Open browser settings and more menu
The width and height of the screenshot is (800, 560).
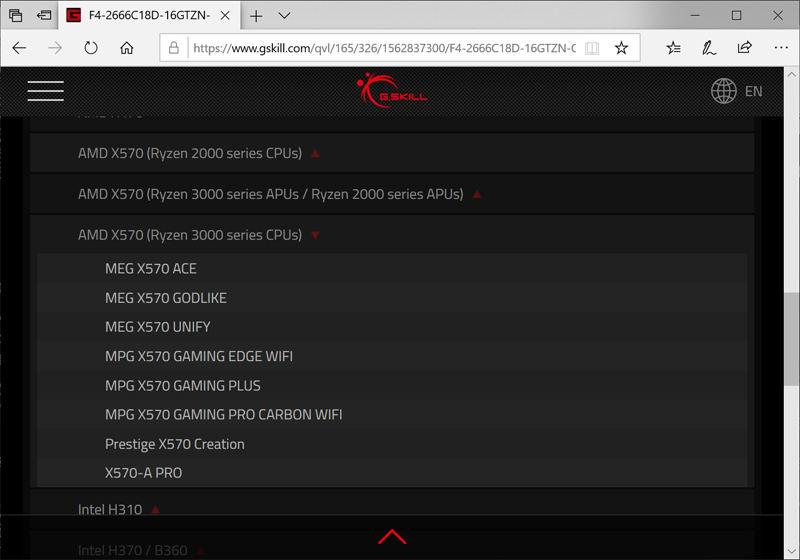781,48
